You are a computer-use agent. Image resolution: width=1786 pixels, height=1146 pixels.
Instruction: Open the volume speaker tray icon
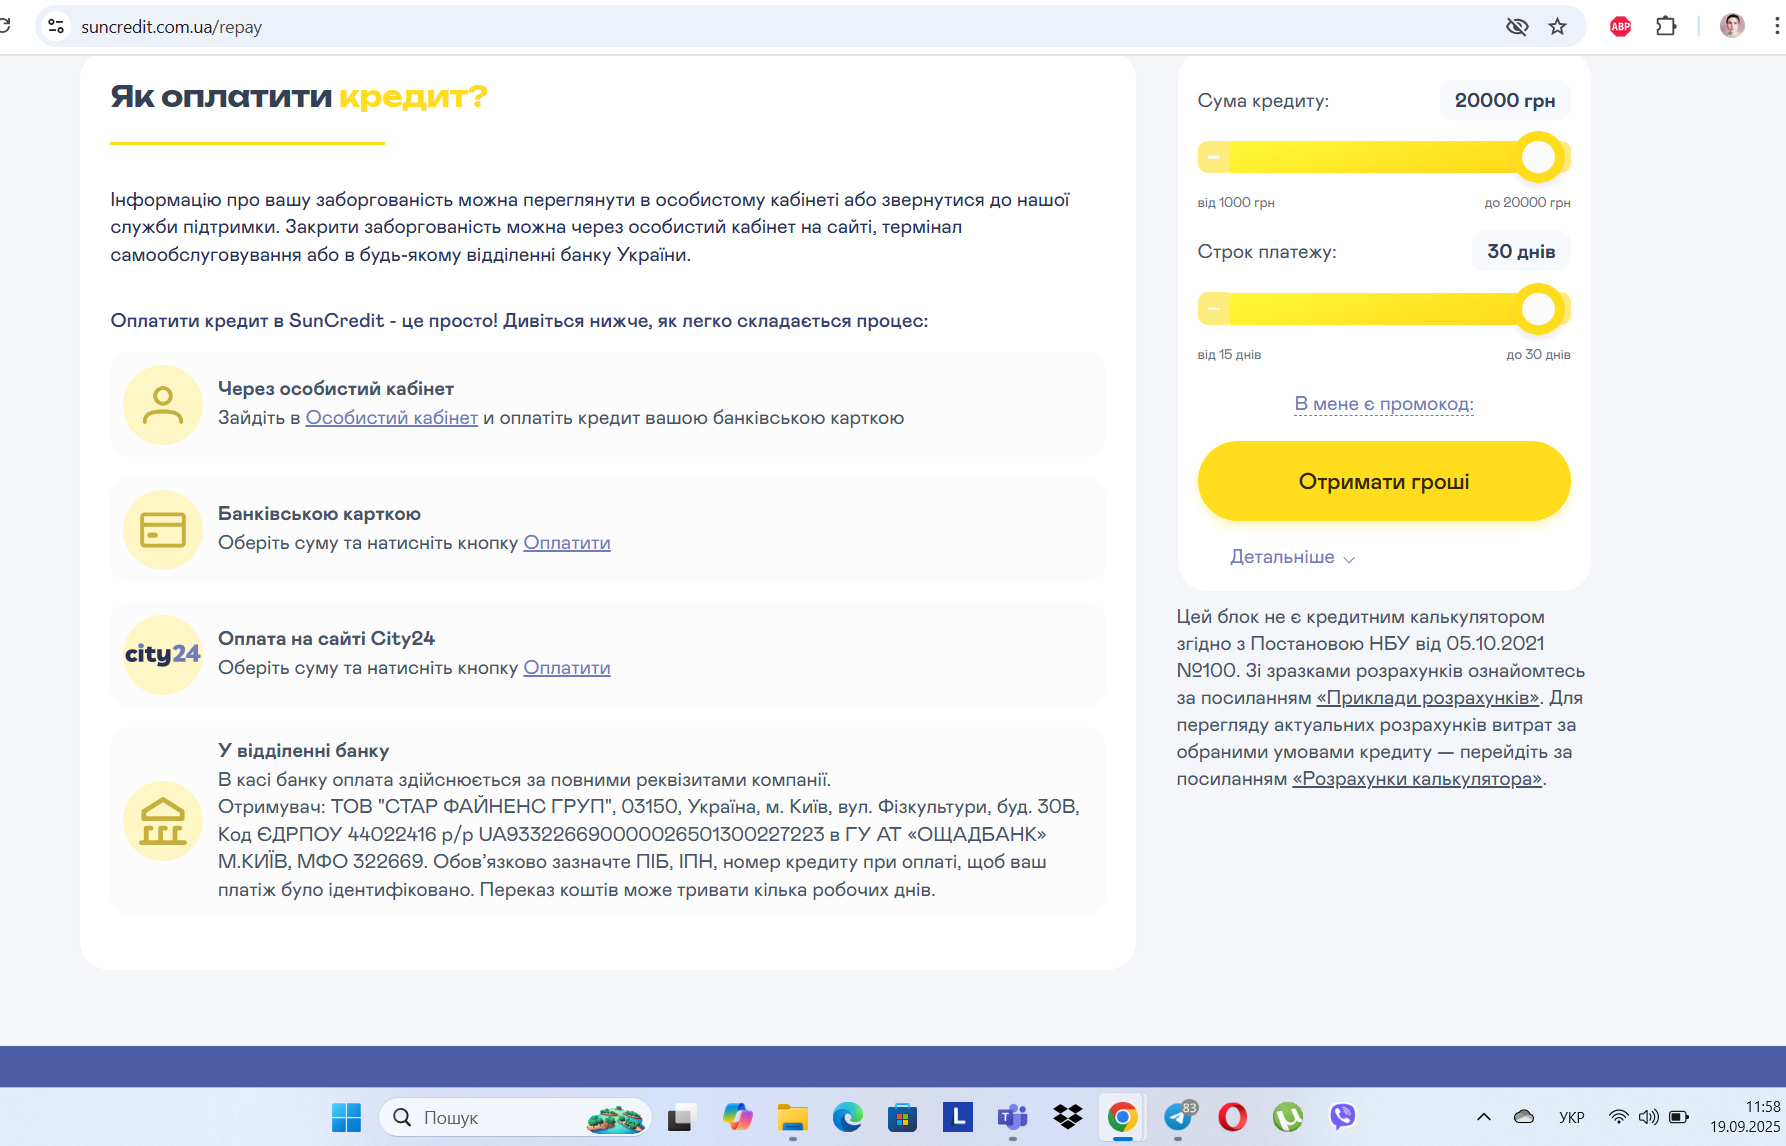1648,1117
